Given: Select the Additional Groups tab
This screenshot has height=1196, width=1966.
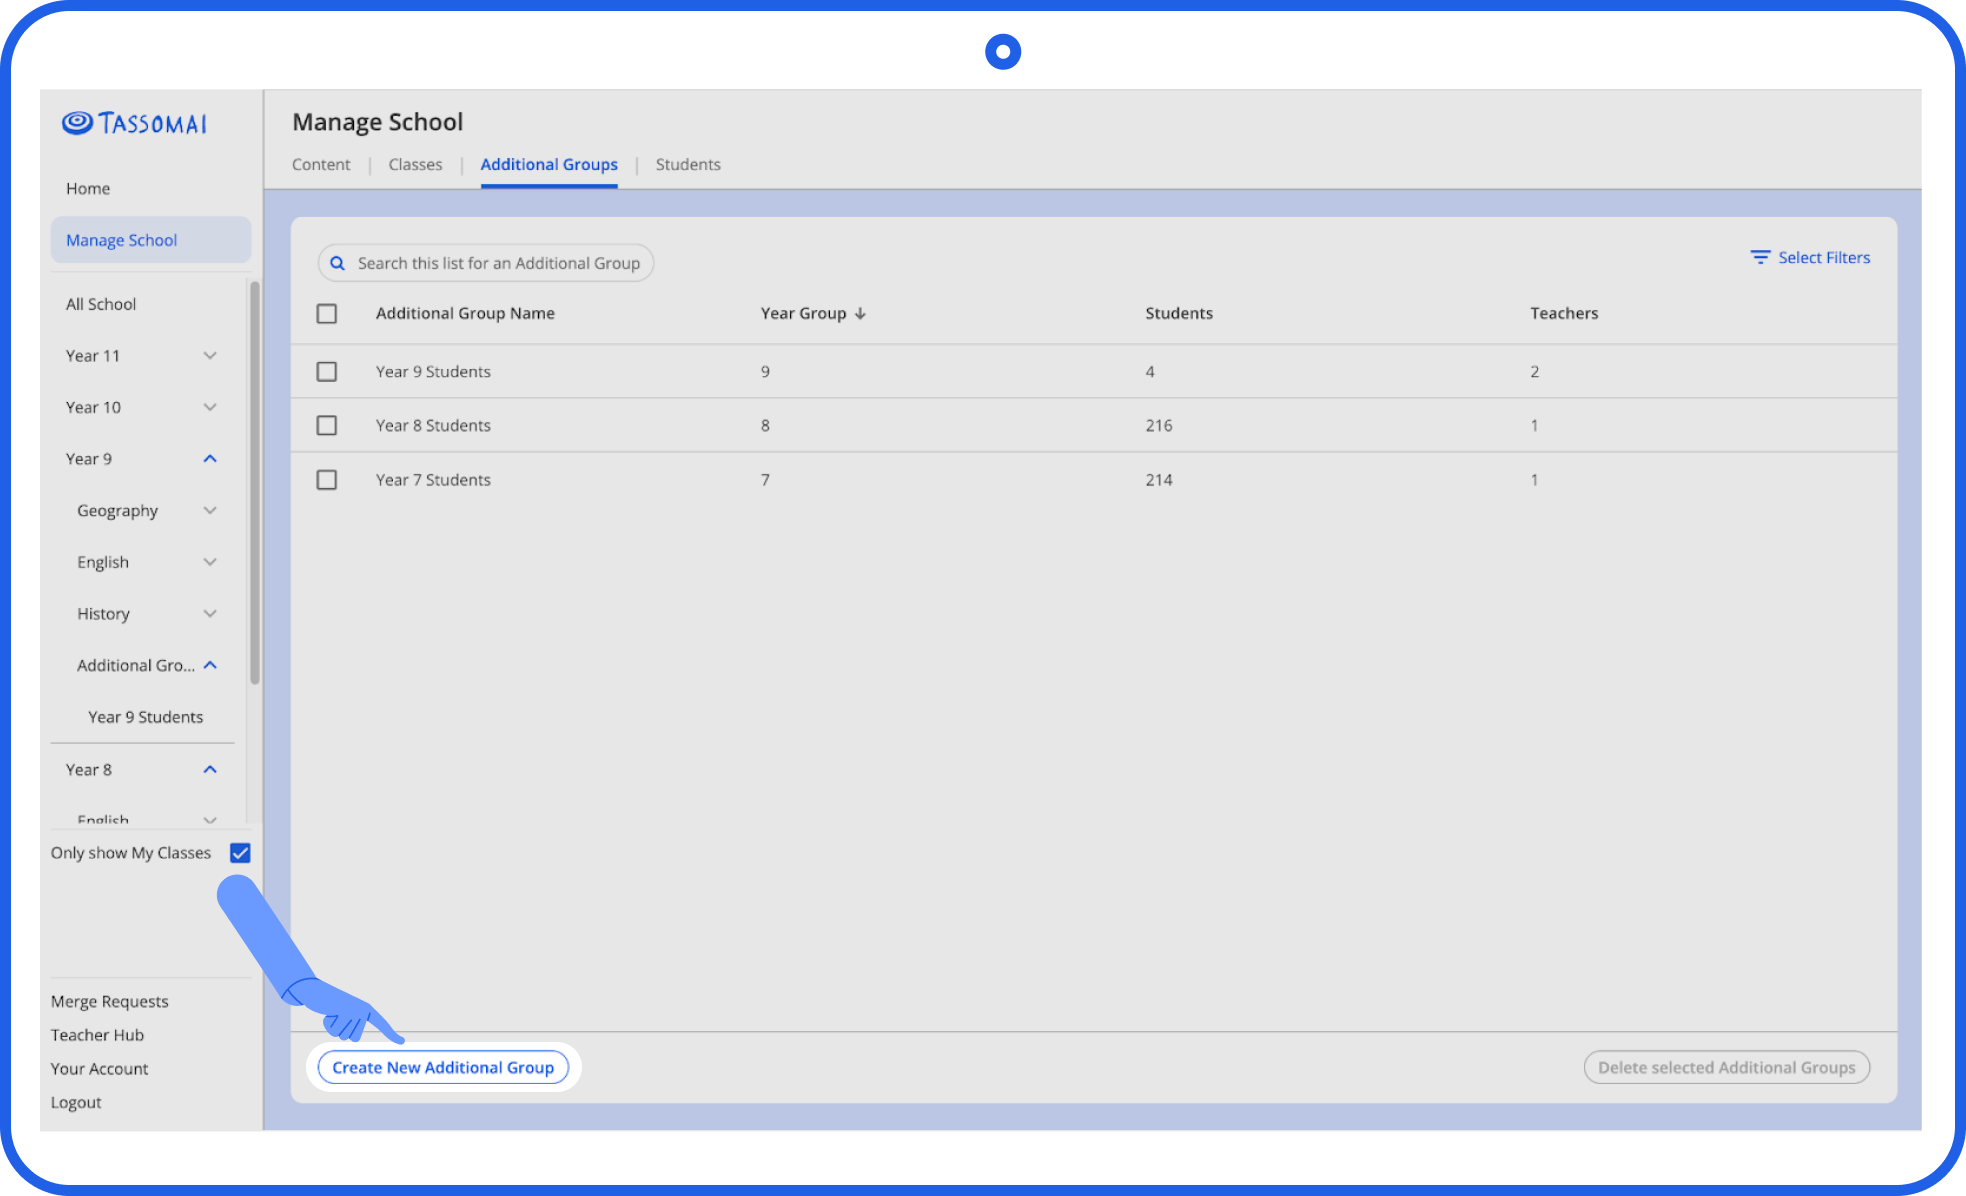Looking at the screenshot, I should point(549,164).
